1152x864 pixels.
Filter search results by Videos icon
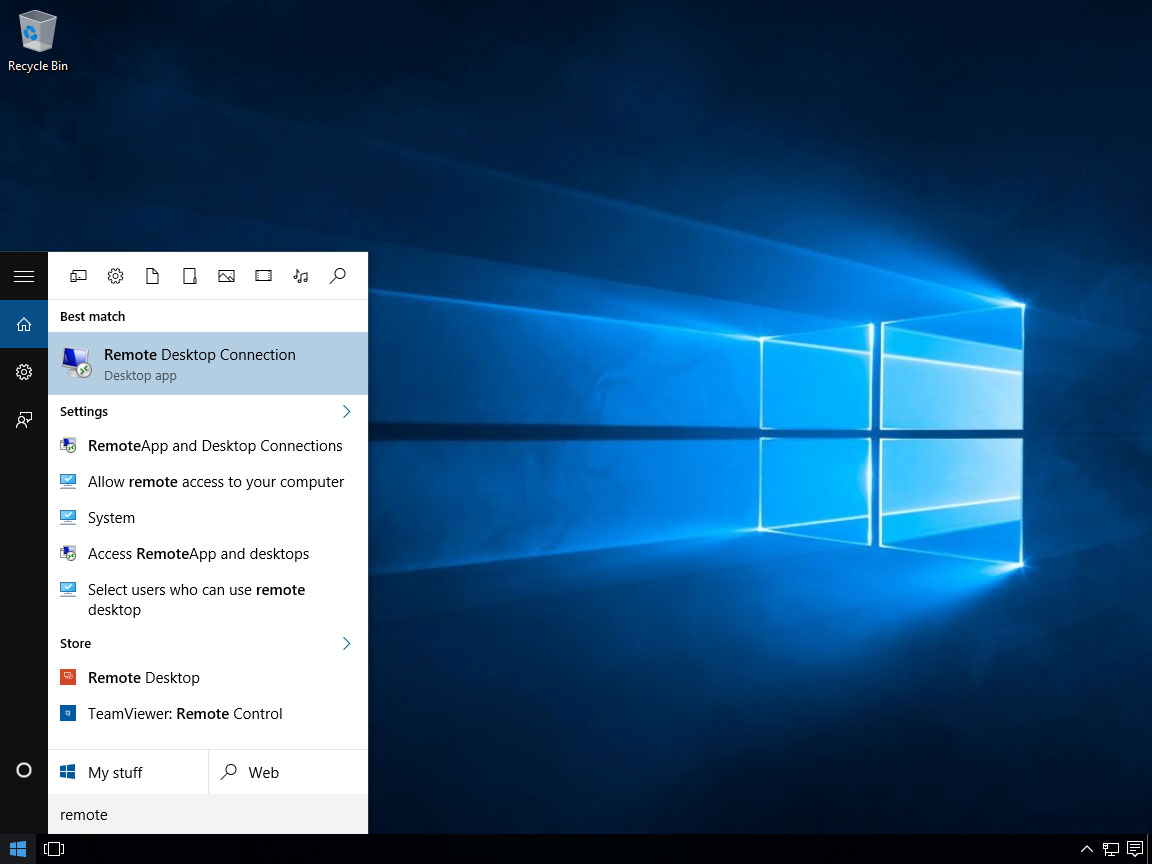pos(263,276)
